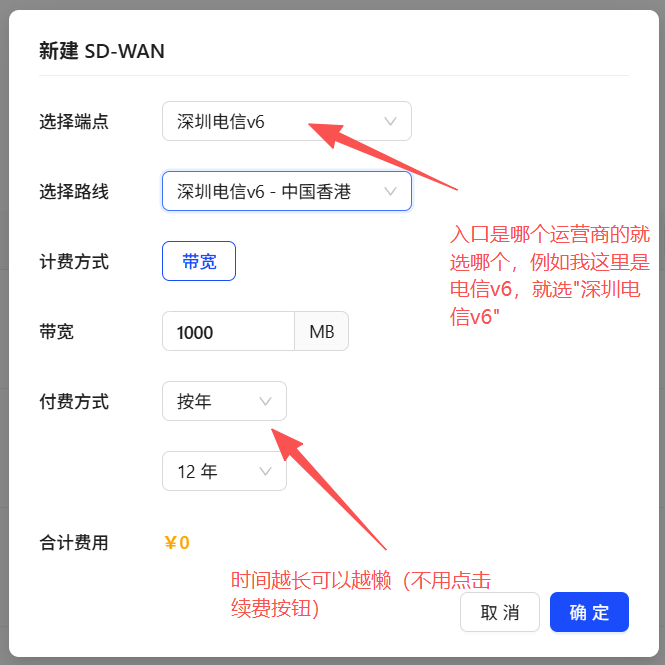Confirm with the blue 确定 button
The image size is (665, 665).
tap(589, 612)
